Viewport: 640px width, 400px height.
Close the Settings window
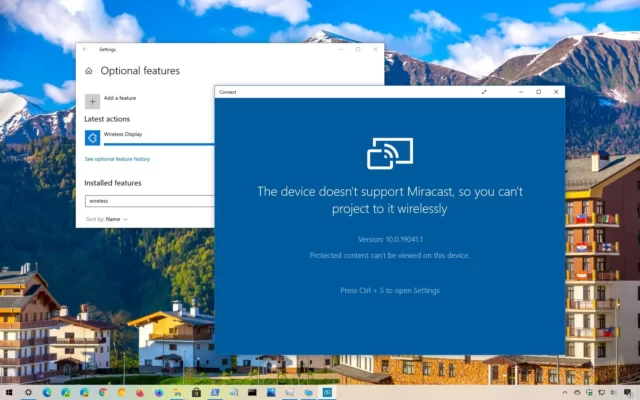coord(376,49)
